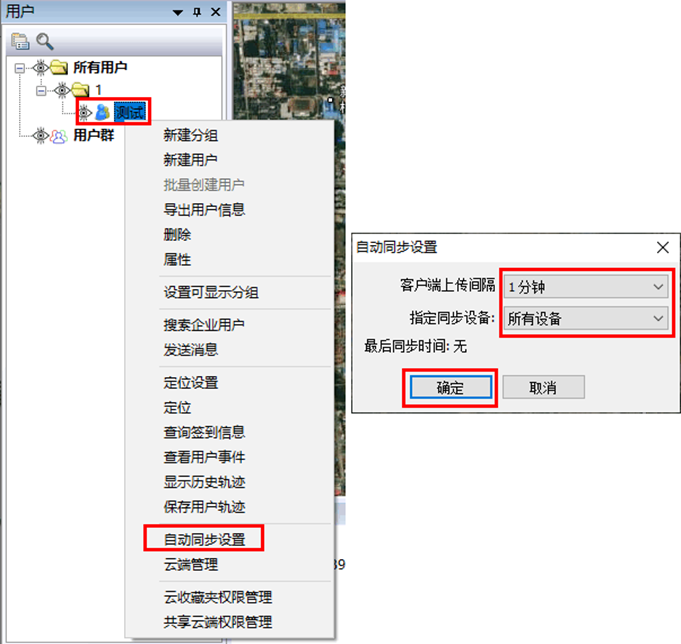Collapse the 所有用户 tree node
681x644 pixels.
point(20,68)
